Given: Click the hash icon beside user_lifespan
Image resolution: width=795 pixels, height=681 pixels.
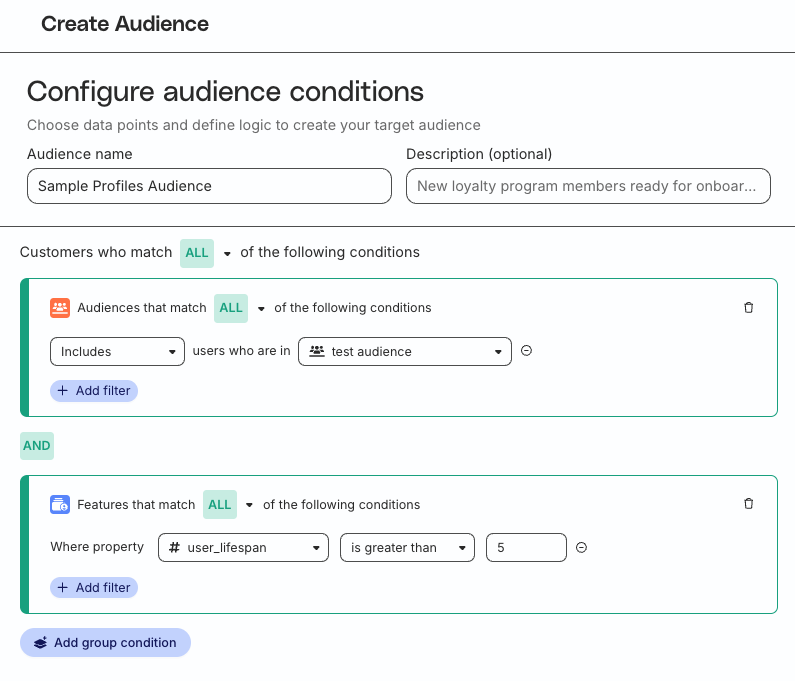Looking at the screenshot, I should [x=175, y=548].
